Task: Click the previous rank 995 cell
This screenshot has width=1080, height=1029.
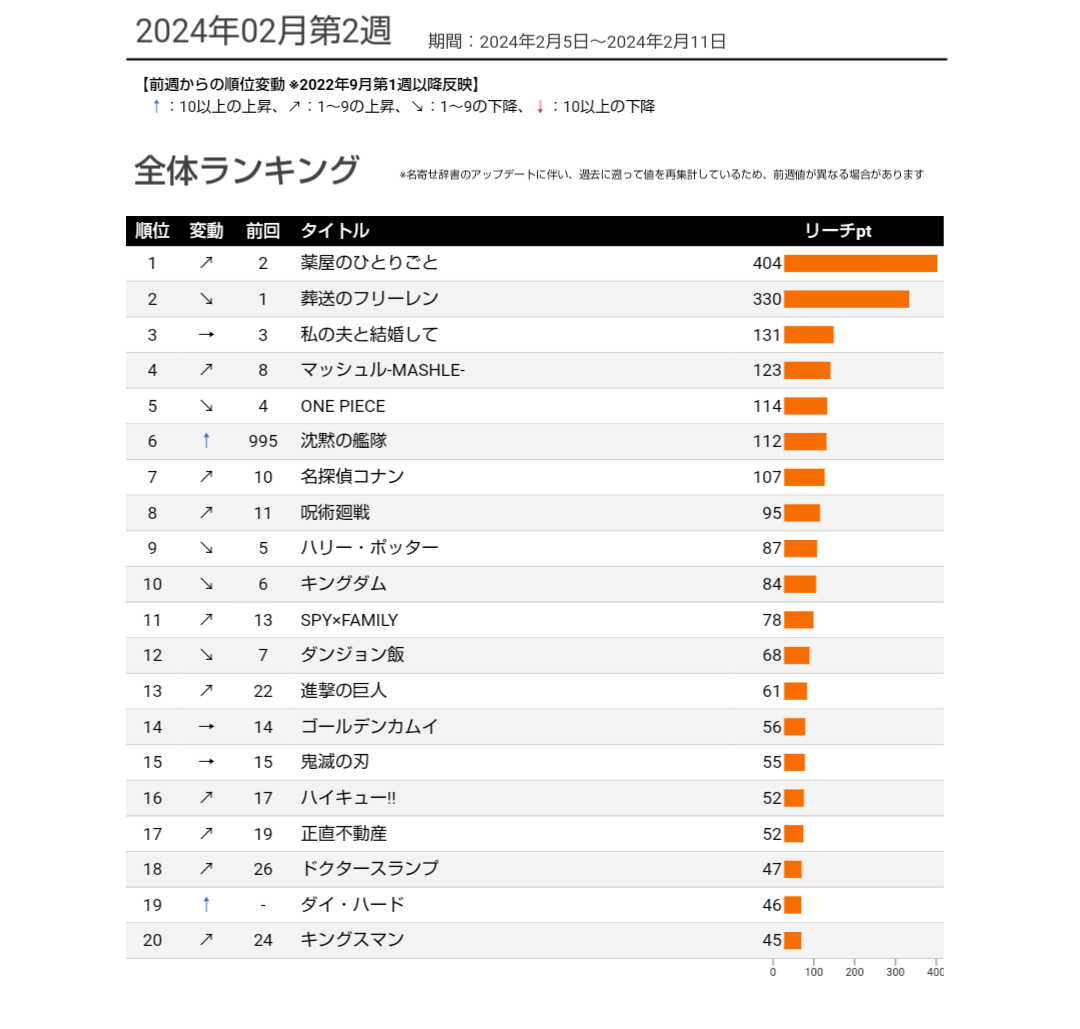Action: click(x=263, y=441)
